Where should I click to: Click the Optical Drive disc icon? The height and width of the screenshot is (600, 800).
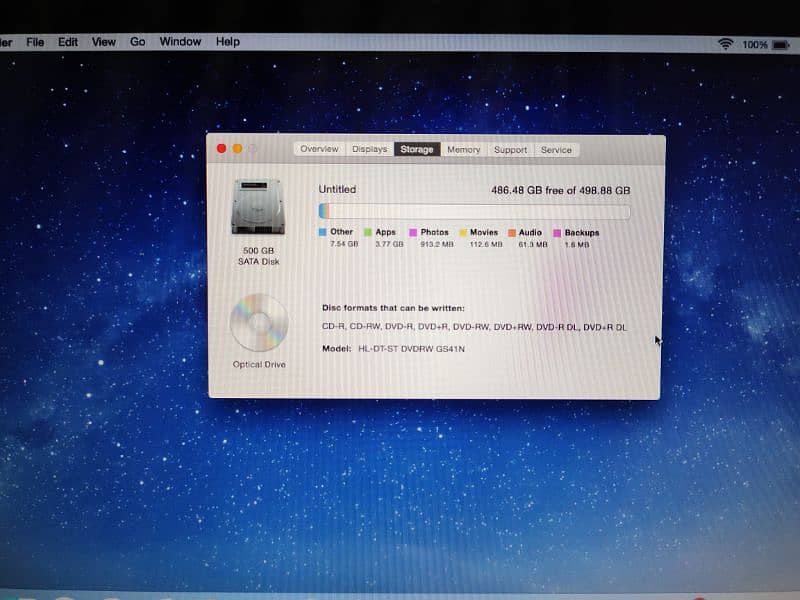click(x=259, y=323)
